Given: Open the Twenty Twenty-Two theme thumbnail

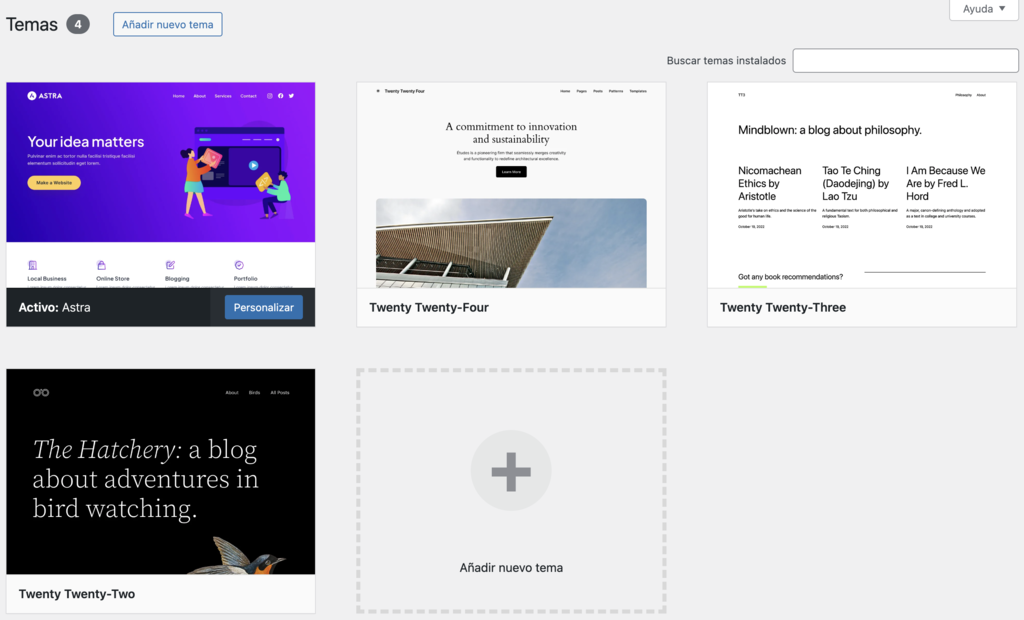Looking at the screenshot, I should coord(161,472).
